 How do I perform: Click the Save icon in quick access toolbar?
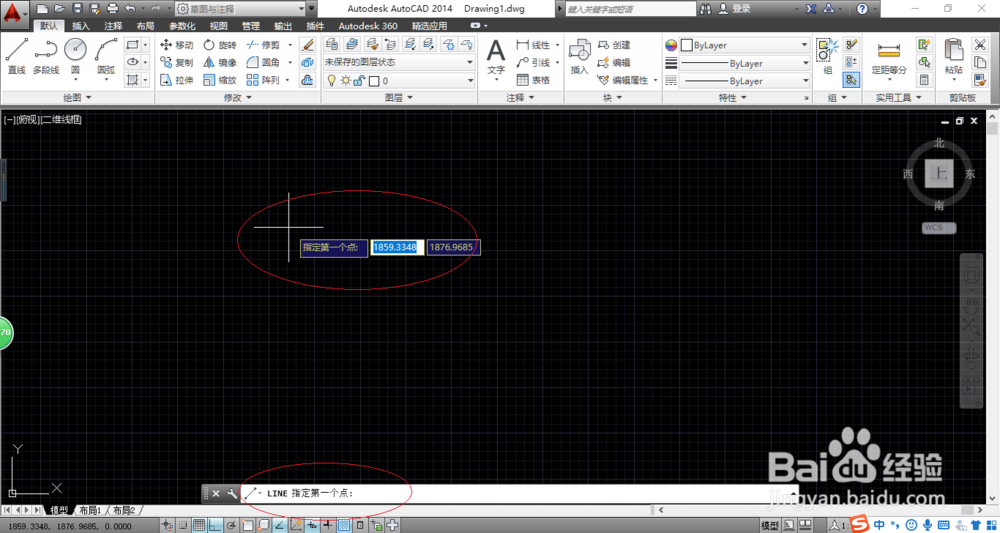[x=77, y=9]
